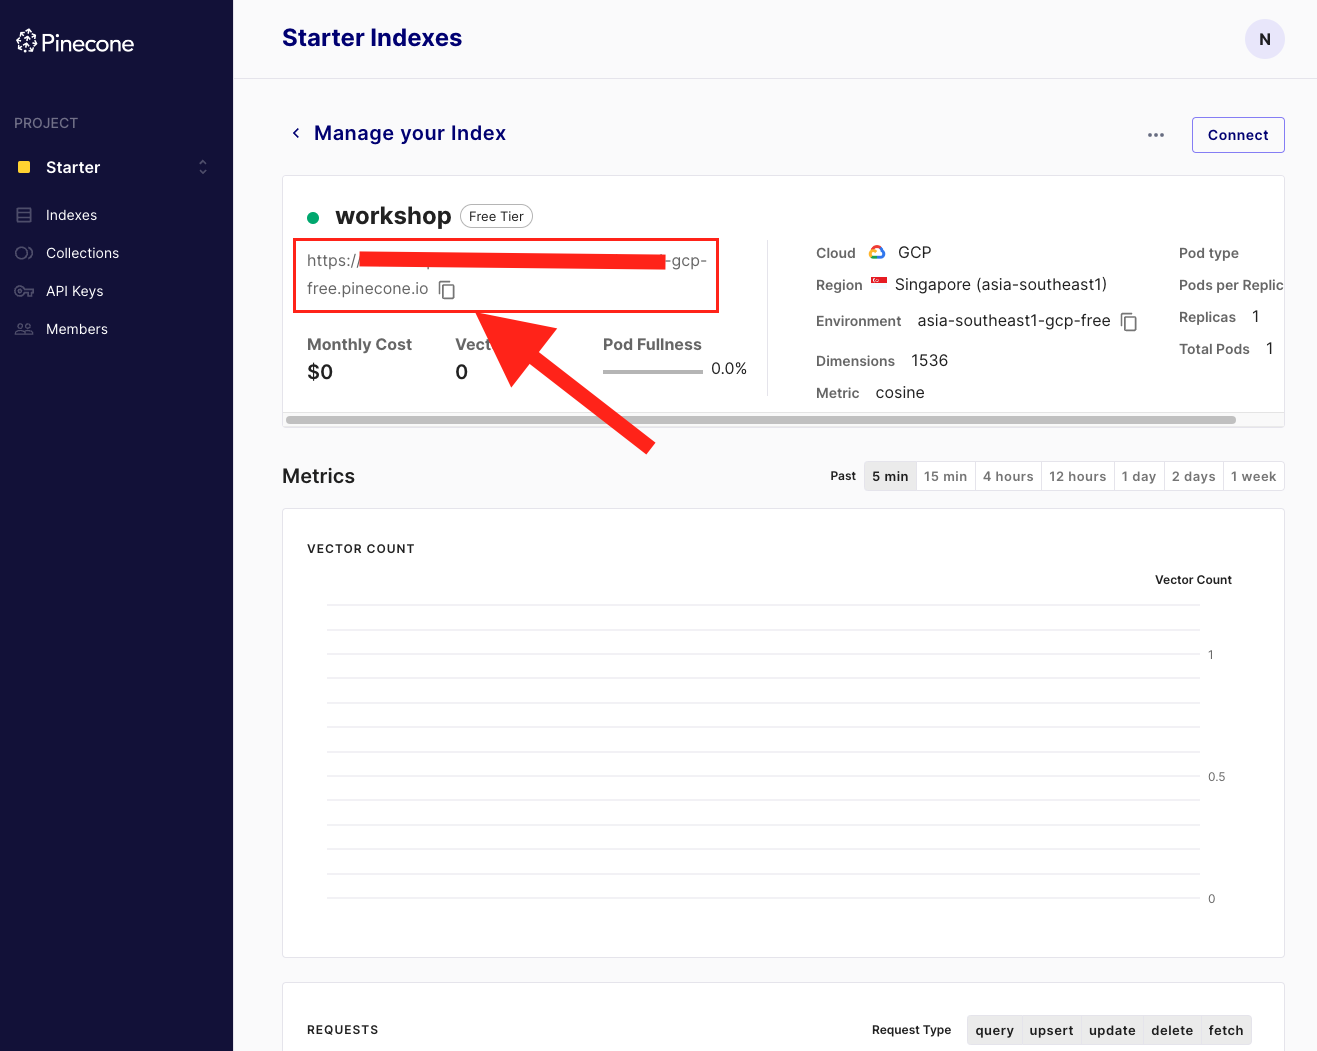Toggle the fetch request type
Screen dimensions: 1317x1051
pyautogui.click(x=1226, y=1030)
